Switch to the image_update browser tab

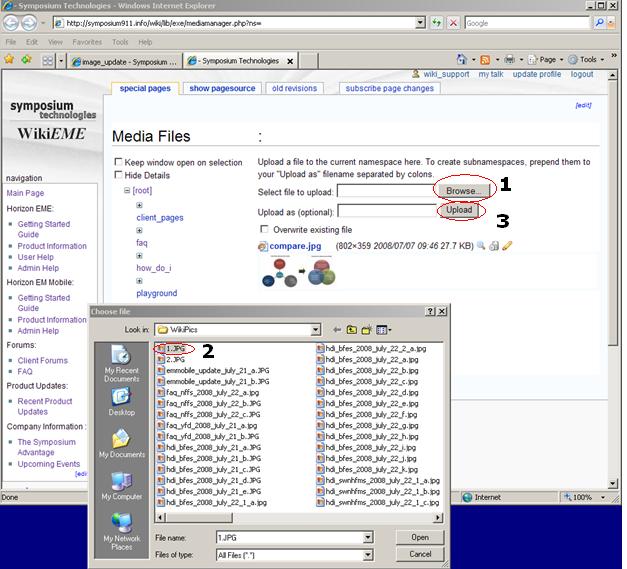tap(124, 62)
